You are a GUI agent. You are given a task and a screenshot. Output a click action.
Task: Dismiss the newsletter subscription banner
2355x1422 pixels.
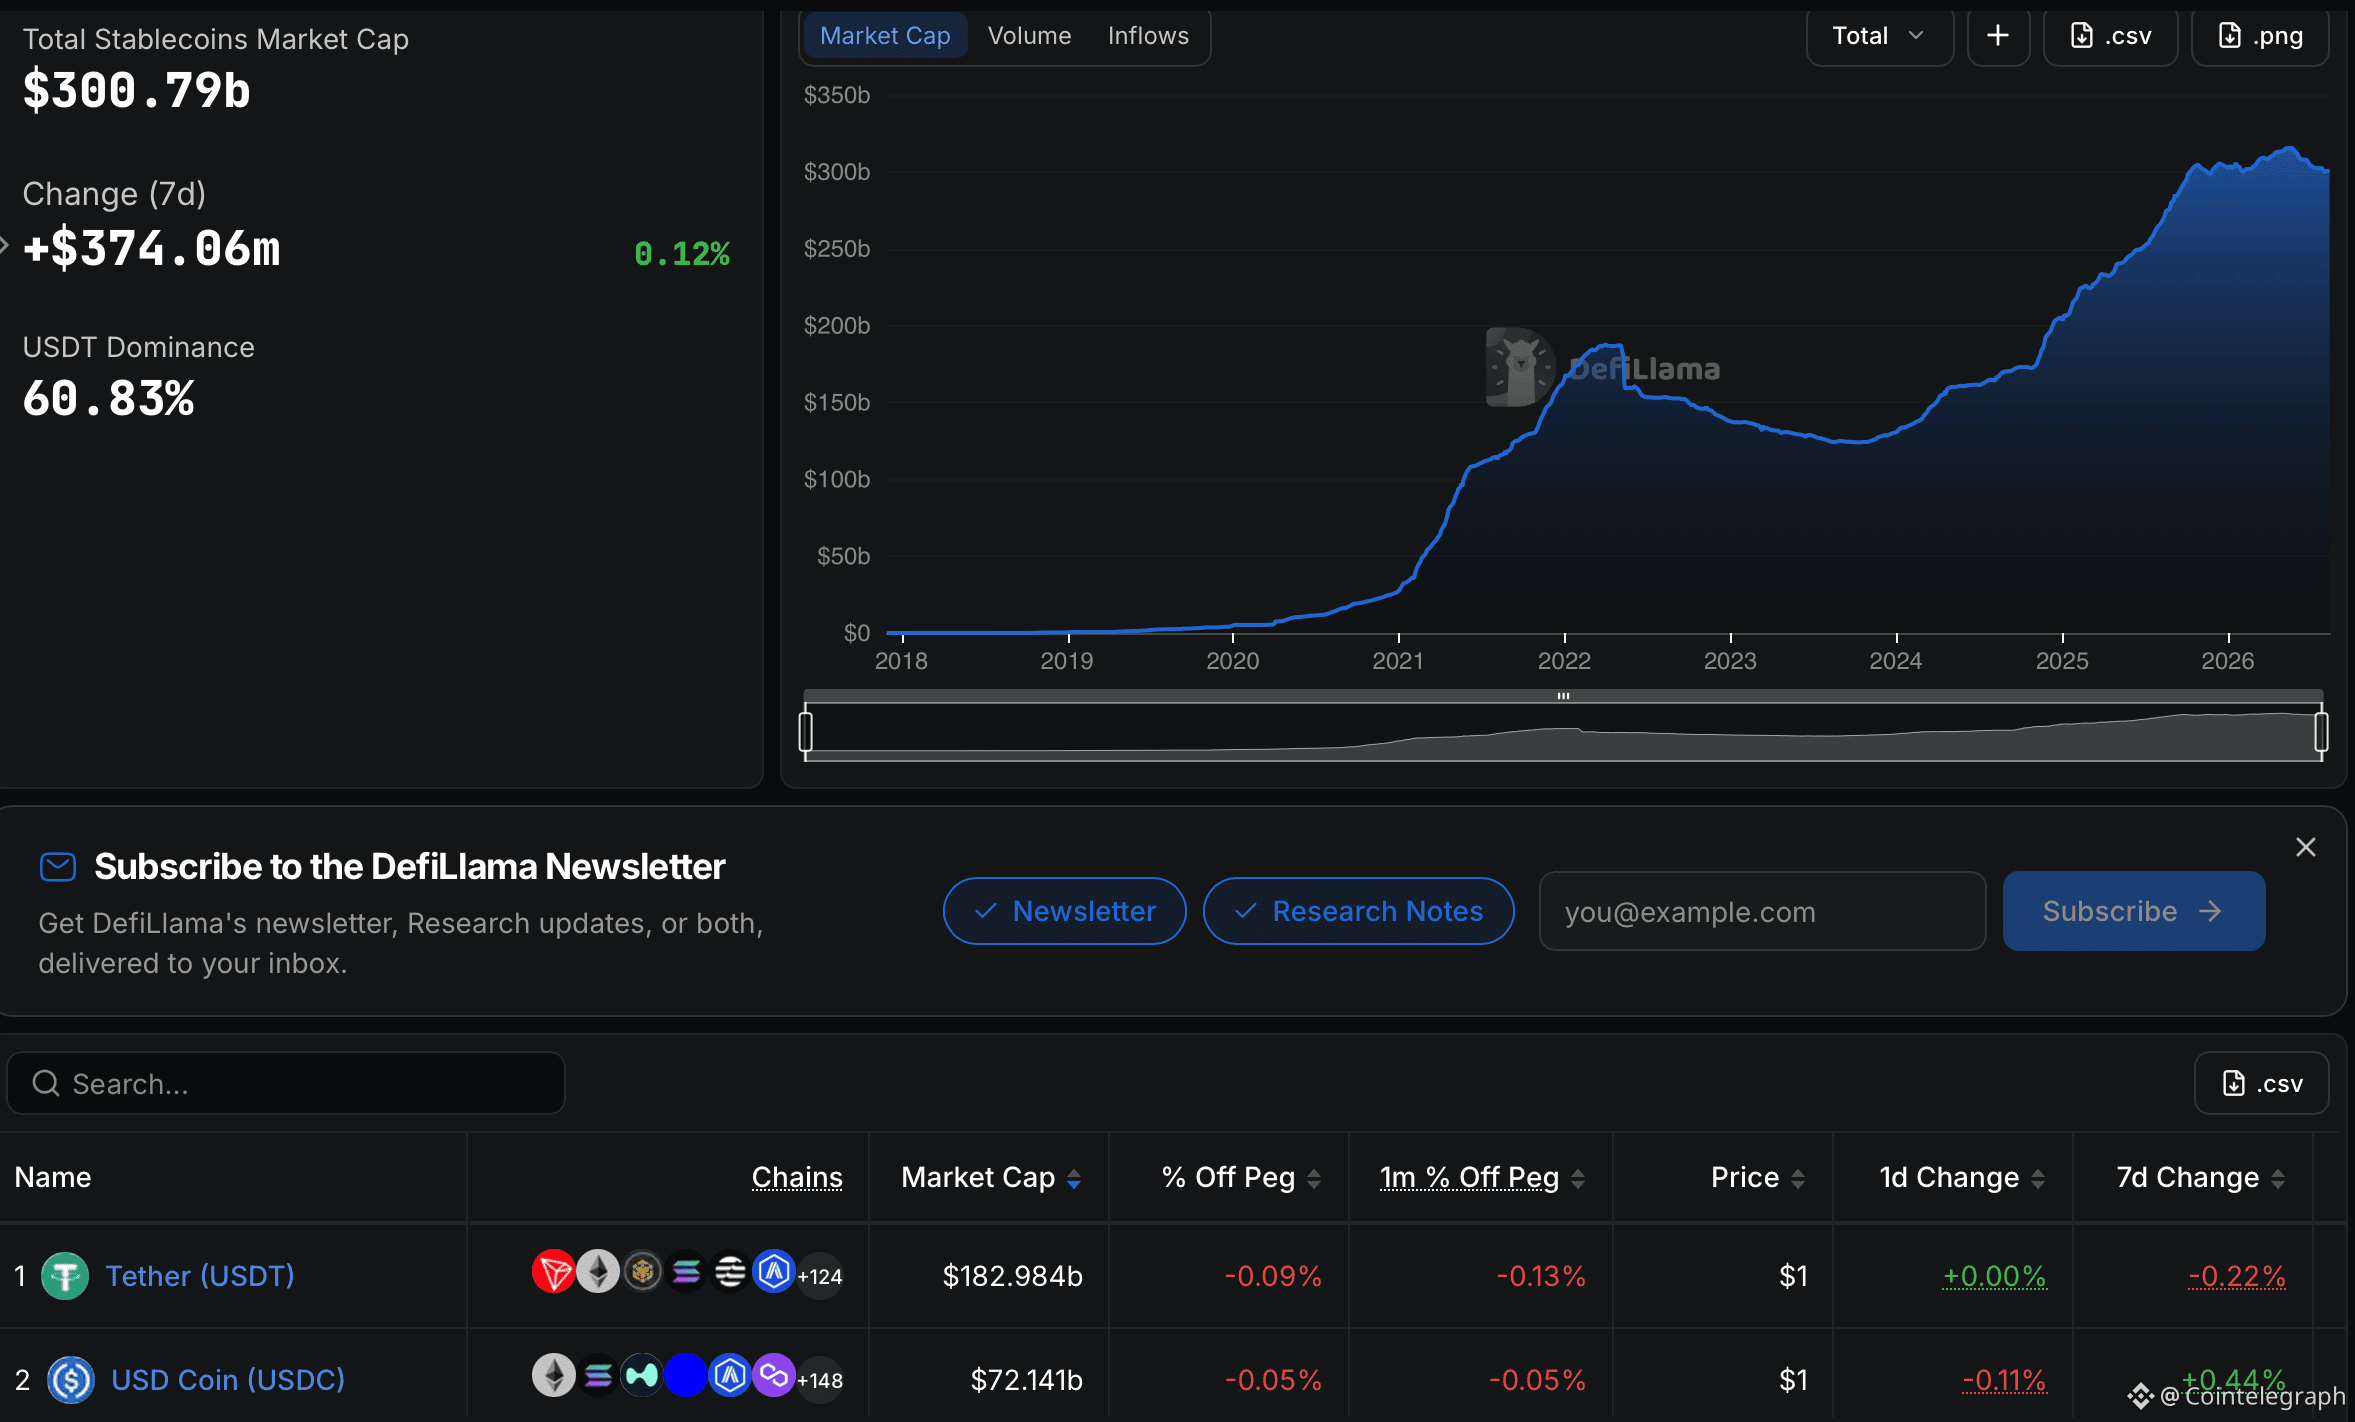click(2306, 847)
